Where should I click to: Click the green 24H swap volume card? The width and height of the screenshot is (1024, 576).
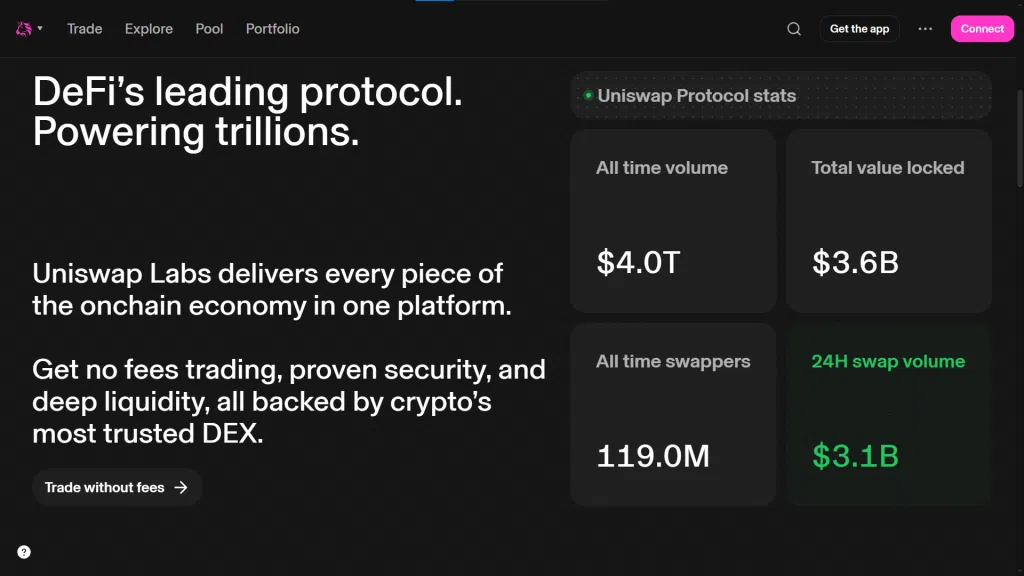[888, 414]
